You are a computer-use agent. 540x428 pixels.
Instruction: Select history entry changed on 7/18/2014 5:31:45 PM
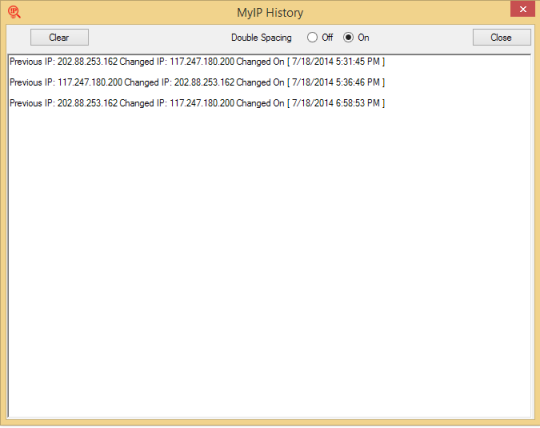click(x=197, y=62)
